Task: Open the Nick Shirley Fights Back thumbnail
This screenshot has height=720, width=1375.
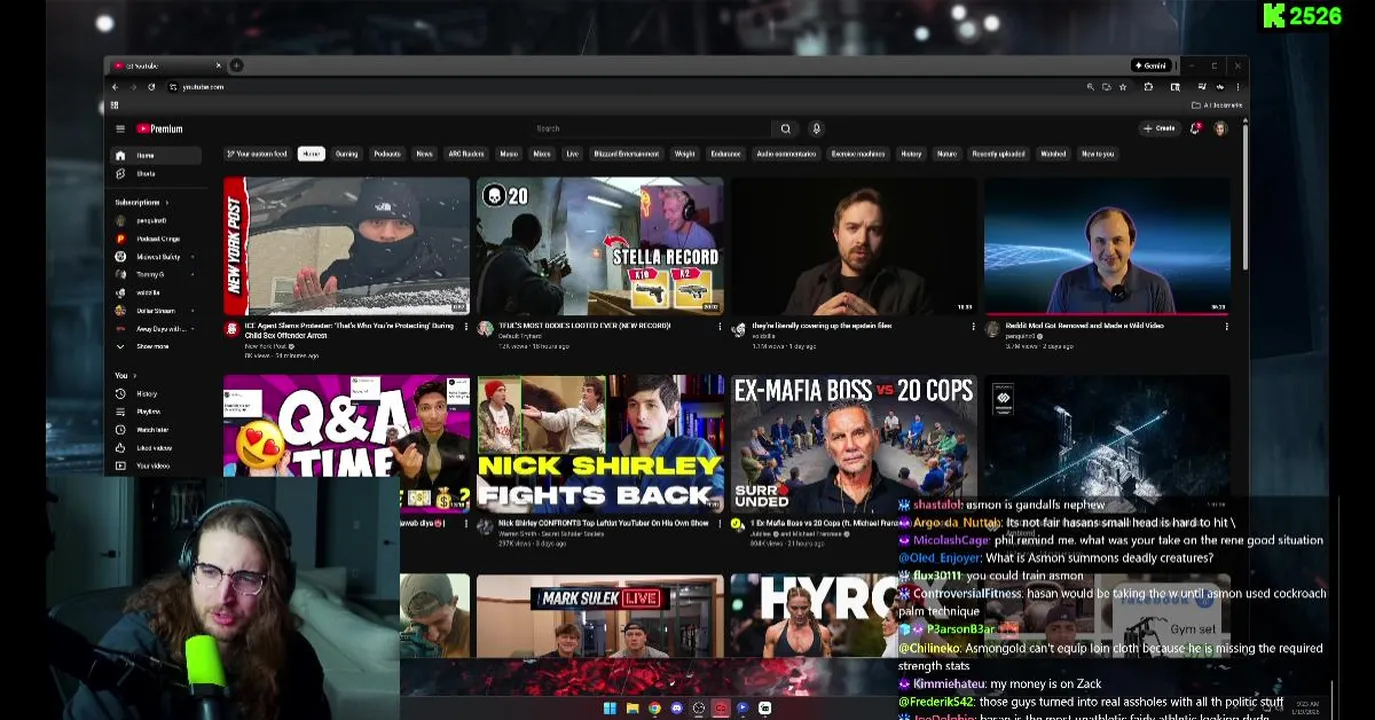Action: [600, 444]
